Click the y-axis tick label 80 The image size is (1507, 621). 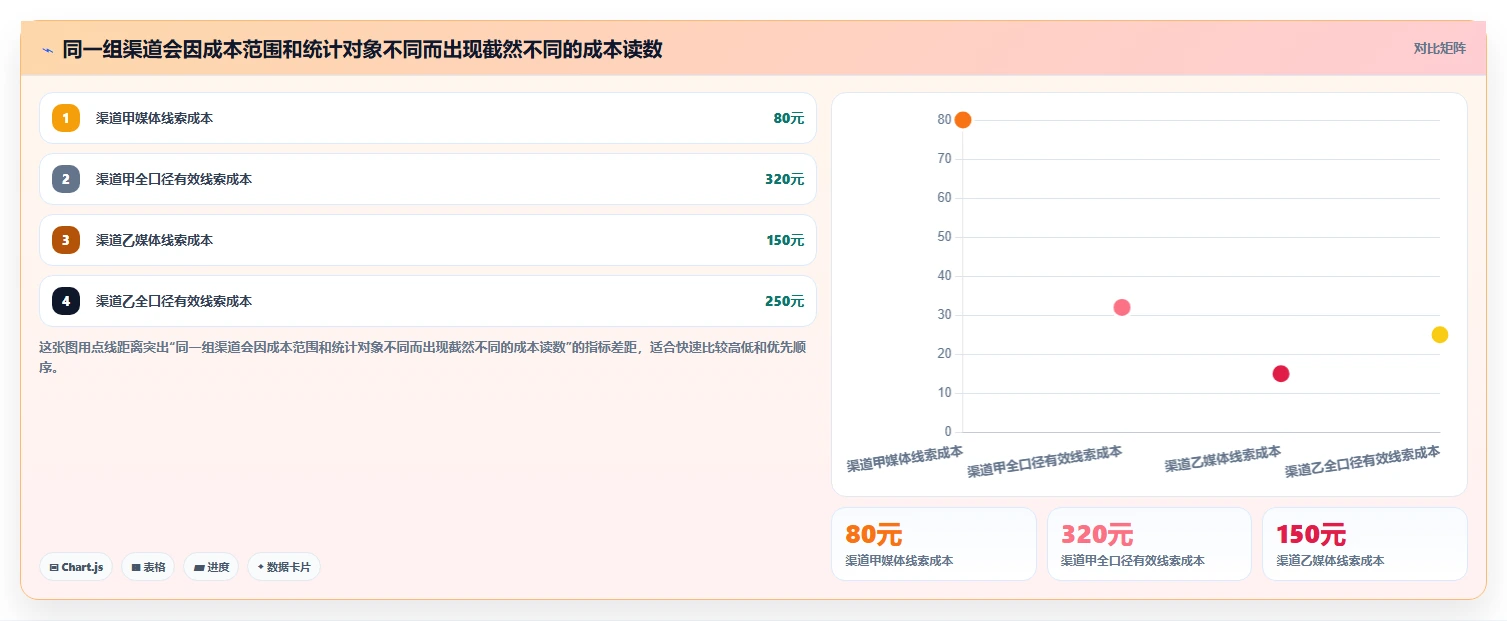tap(944, 120)
